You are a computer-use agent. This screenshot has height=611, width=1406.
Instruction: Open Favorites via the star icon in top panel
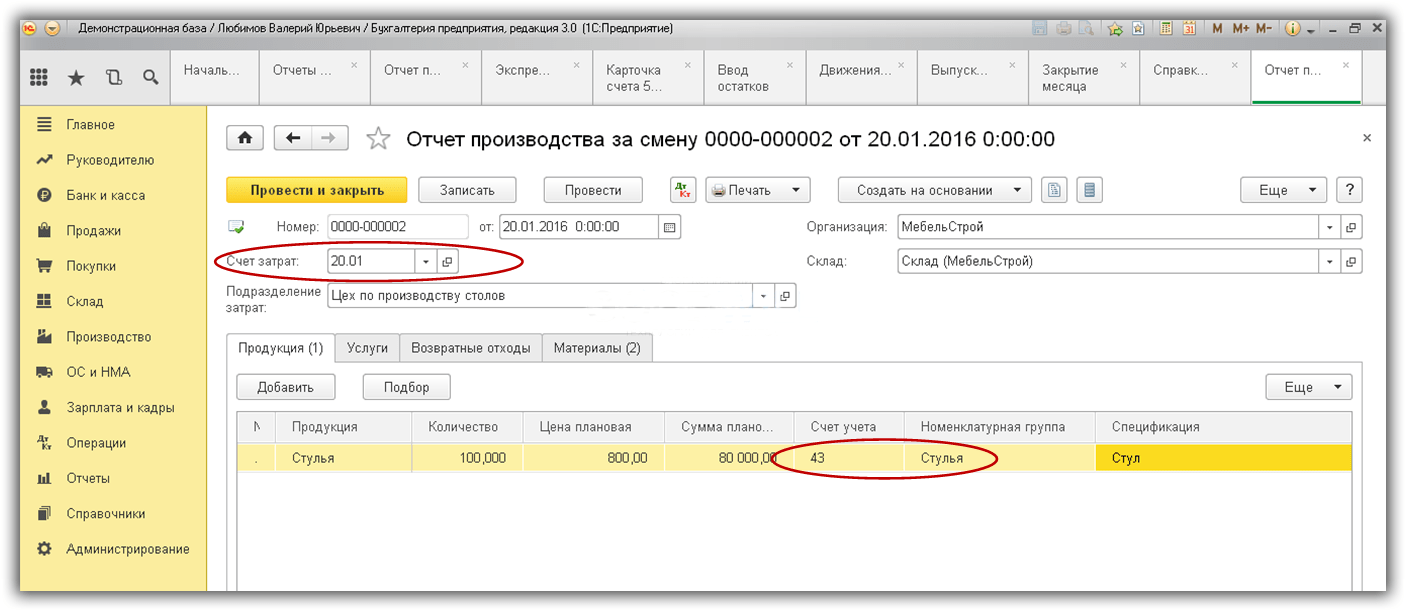pyautogui.click(x=76, y=77)
